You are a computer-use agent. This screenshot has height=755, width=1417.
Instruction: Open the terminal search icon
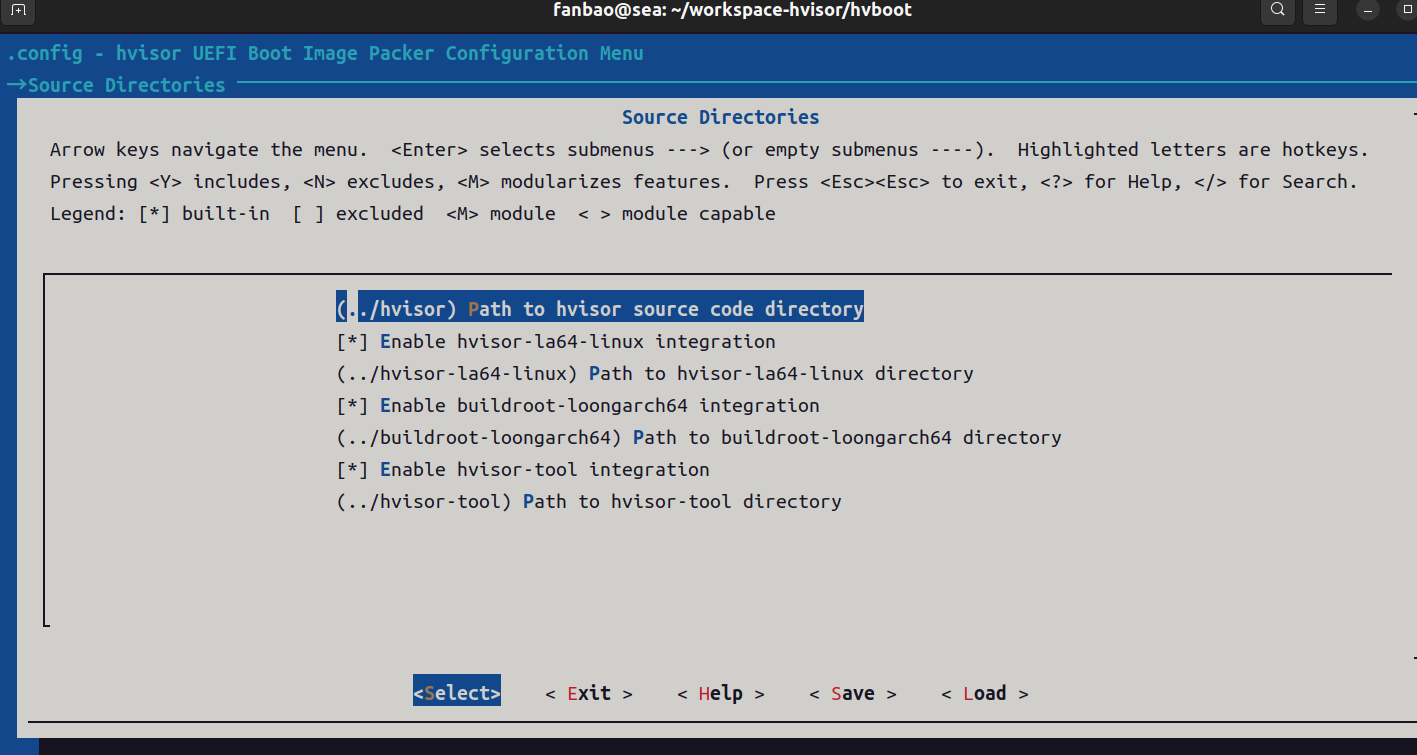tap(1277, 10)
